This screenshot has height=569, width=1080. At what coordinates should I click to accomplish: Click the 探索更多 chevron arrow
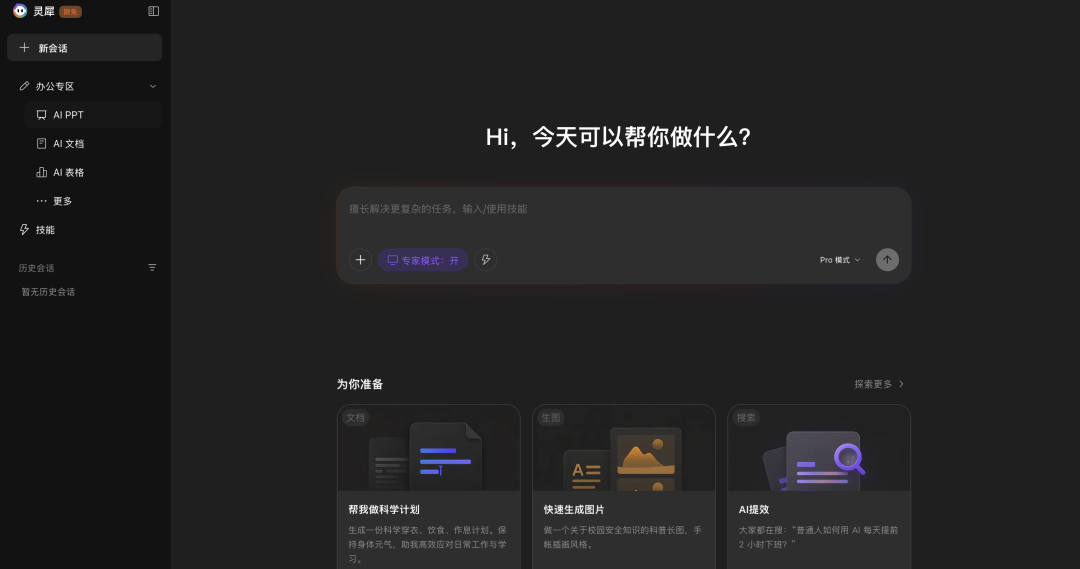coord(901,384)
